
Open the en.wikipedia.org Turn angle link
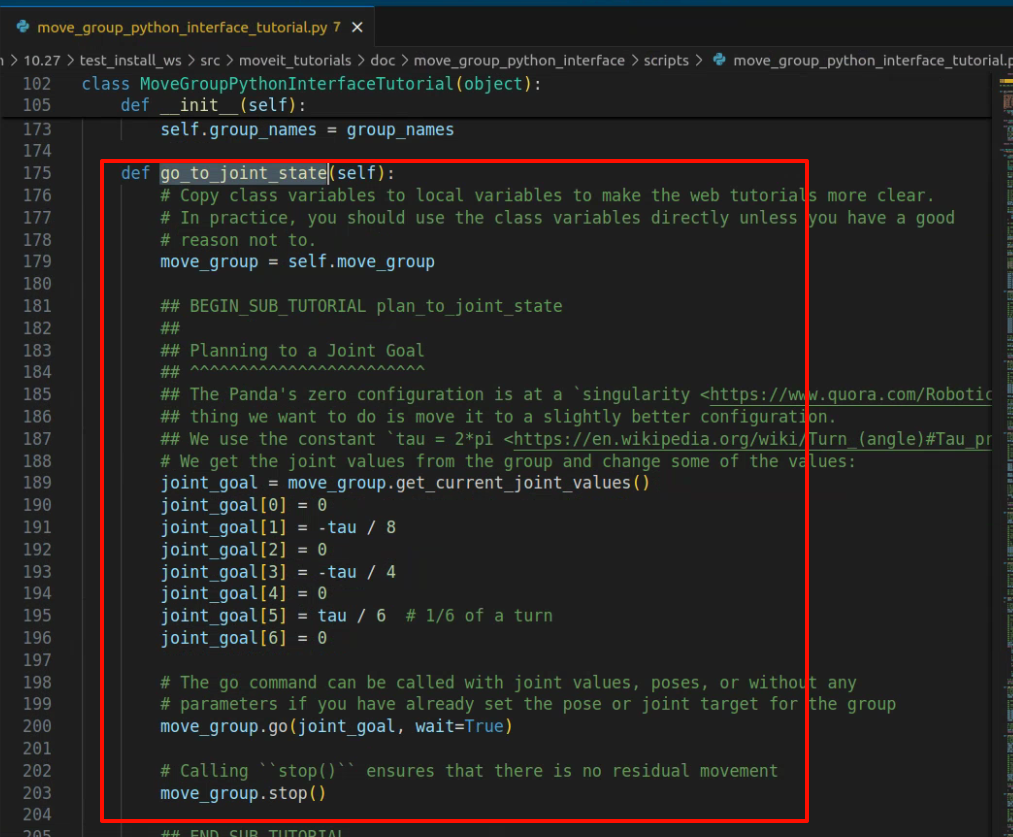pyautogui.click(x=753, y=439)
